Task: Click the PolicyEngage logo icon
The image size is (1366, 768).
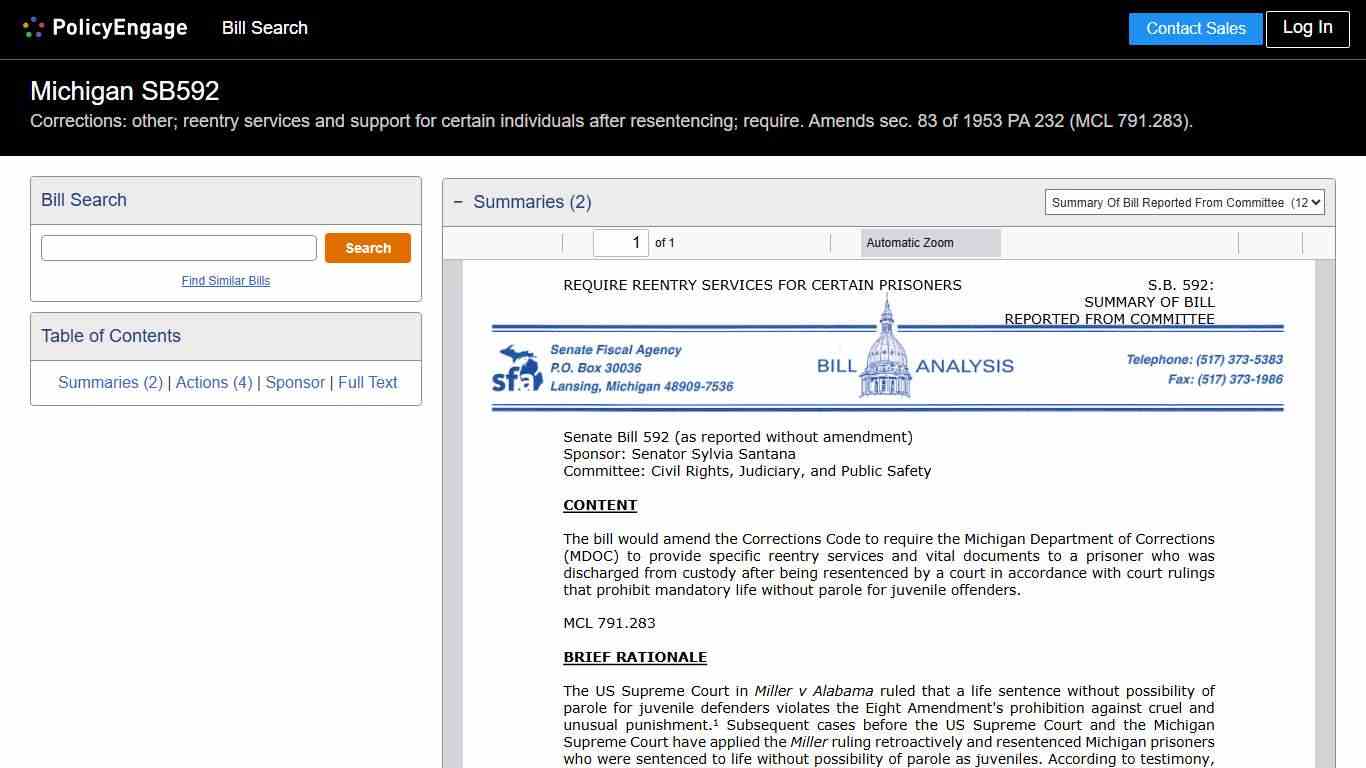Action: (x=33, y=27)
